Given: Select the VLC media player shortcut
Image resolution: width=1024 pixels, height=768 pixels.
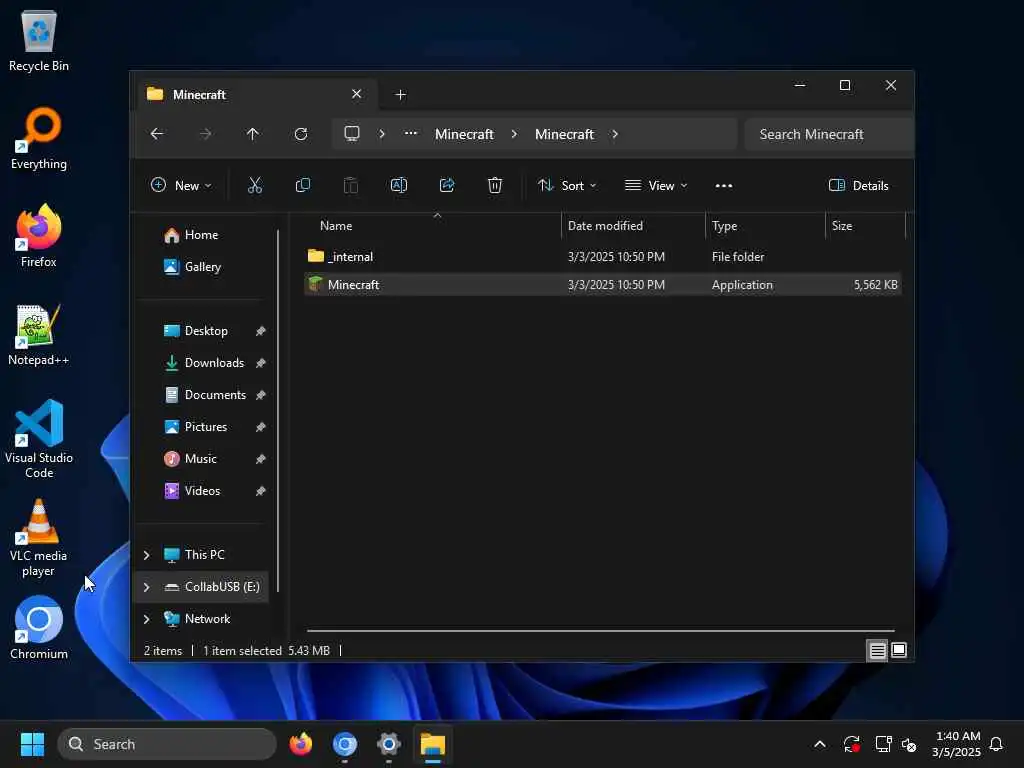Looking at the screenshot, I should coord(39,537).
